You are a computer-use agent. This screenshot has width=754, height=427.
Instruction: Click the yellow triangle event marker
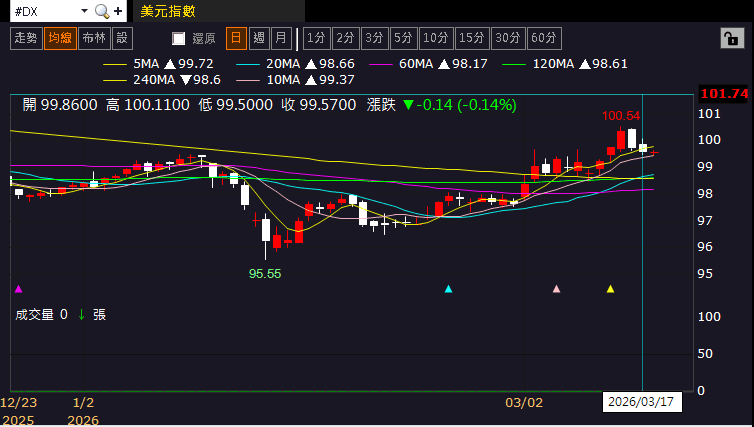(610, 289)
